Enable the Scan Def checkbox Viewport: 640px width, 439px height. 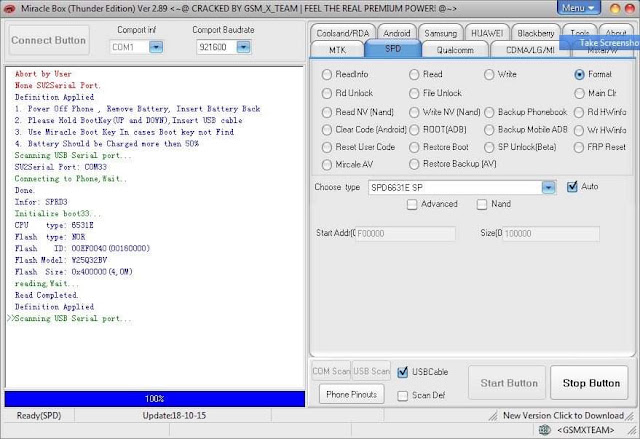[402, 395]
